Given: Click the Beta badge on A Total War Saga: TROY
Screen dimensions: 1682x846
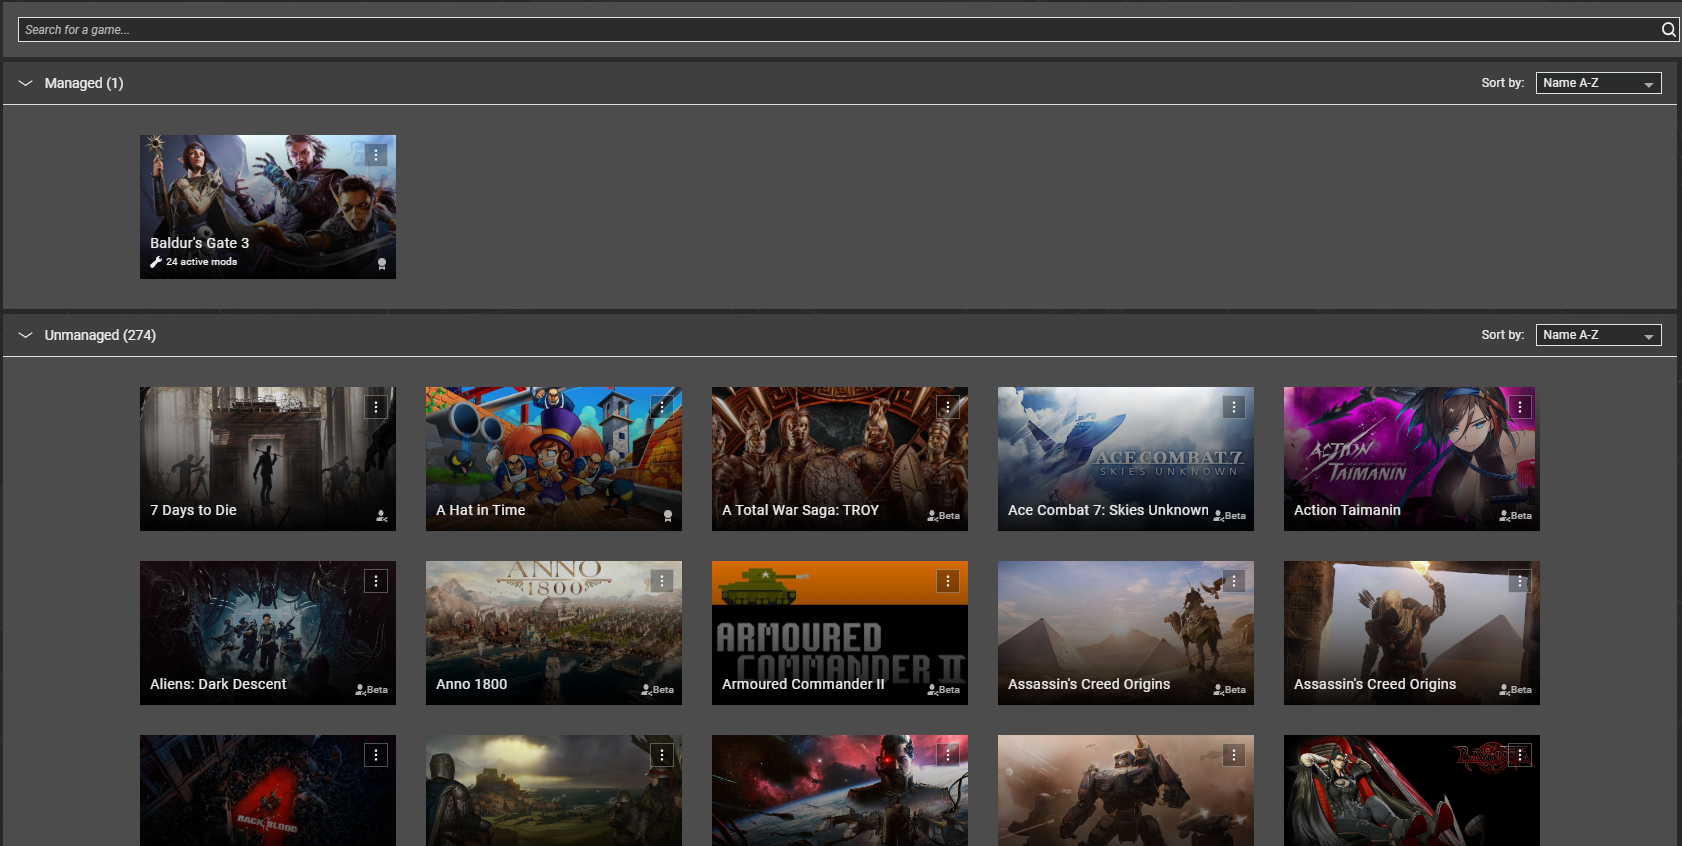Looking at the screenshot, I should [944, 516].
